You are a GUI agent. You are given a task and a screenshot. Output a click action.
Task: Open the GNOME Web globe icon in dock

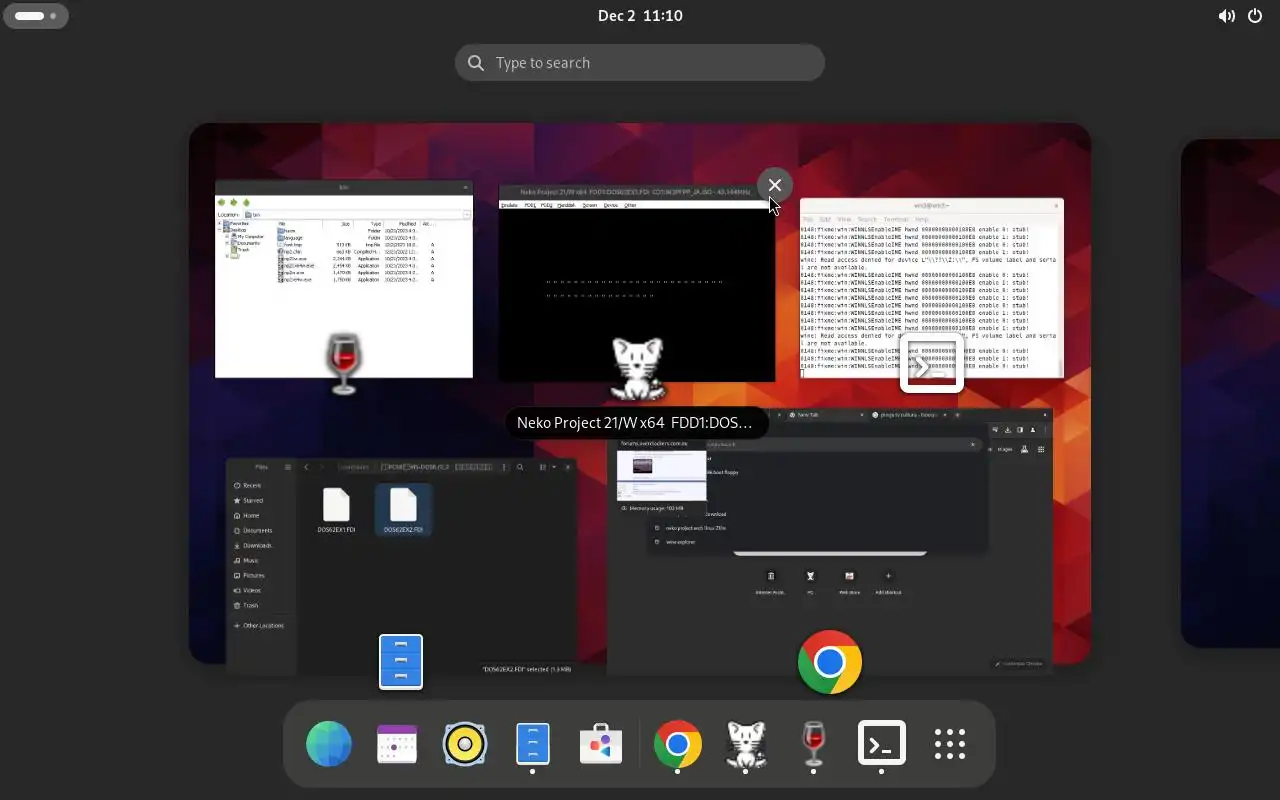pos(329,744)
